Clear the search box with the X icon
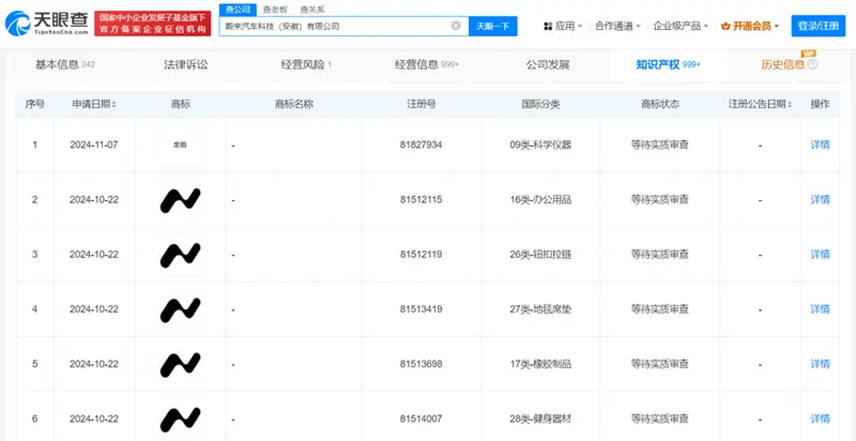Viewport: 856px width, 441px height. point(456,26)
